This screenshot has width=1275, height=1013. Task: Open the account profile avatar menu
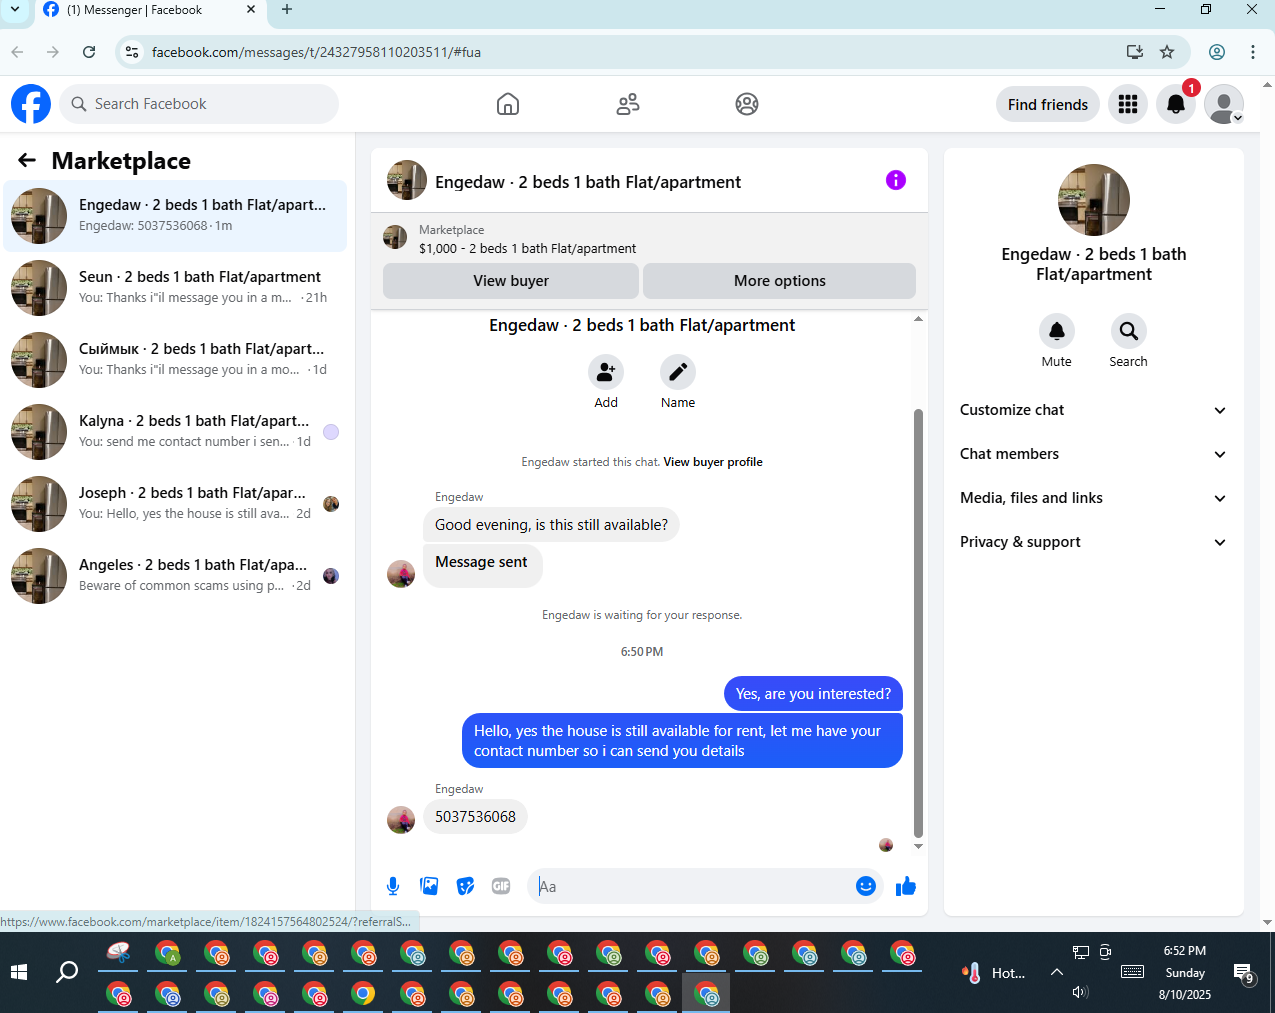click(1224, 104)
